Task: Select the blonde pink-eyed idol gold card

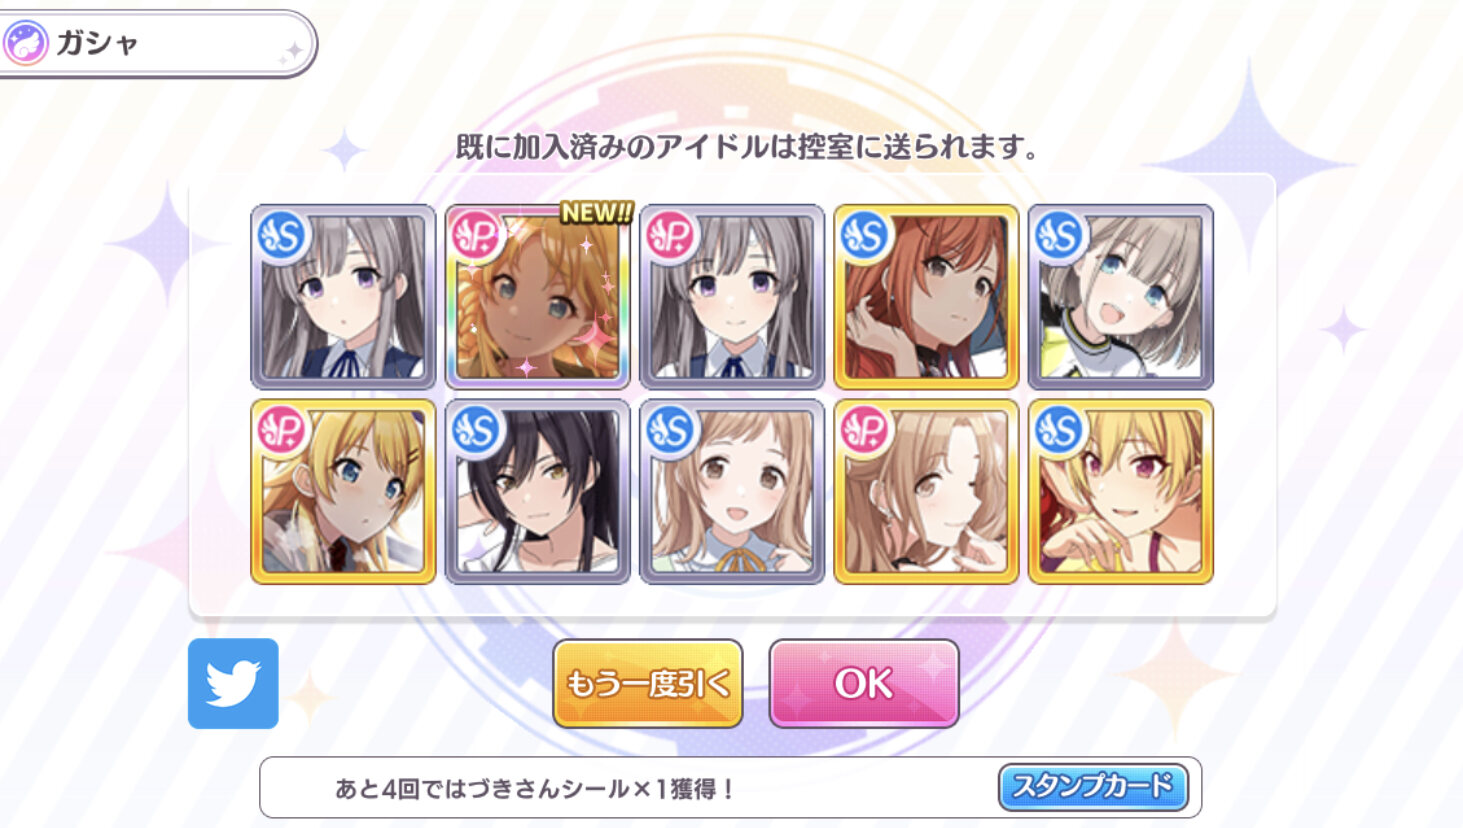Action: pos(1121,492)
